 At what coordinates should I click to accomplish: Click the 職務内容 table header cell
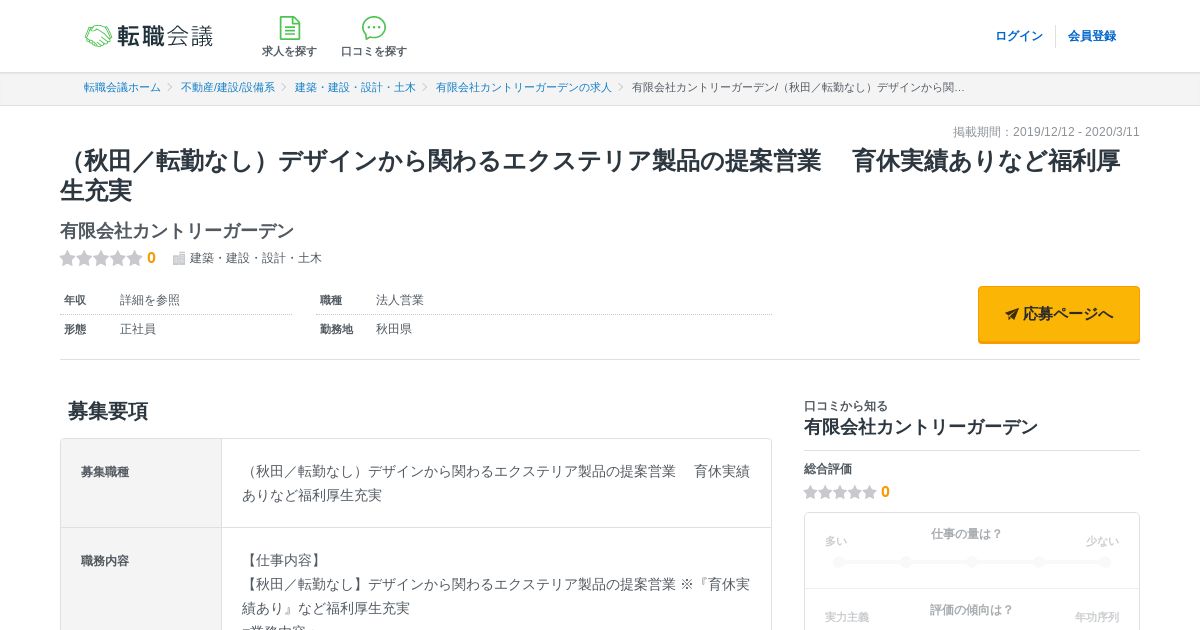141,579
